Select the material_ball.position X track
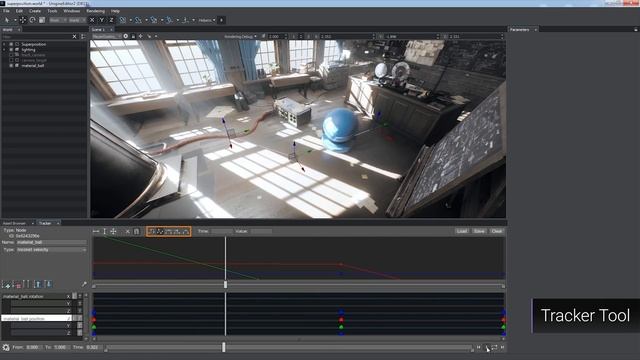 36,318
